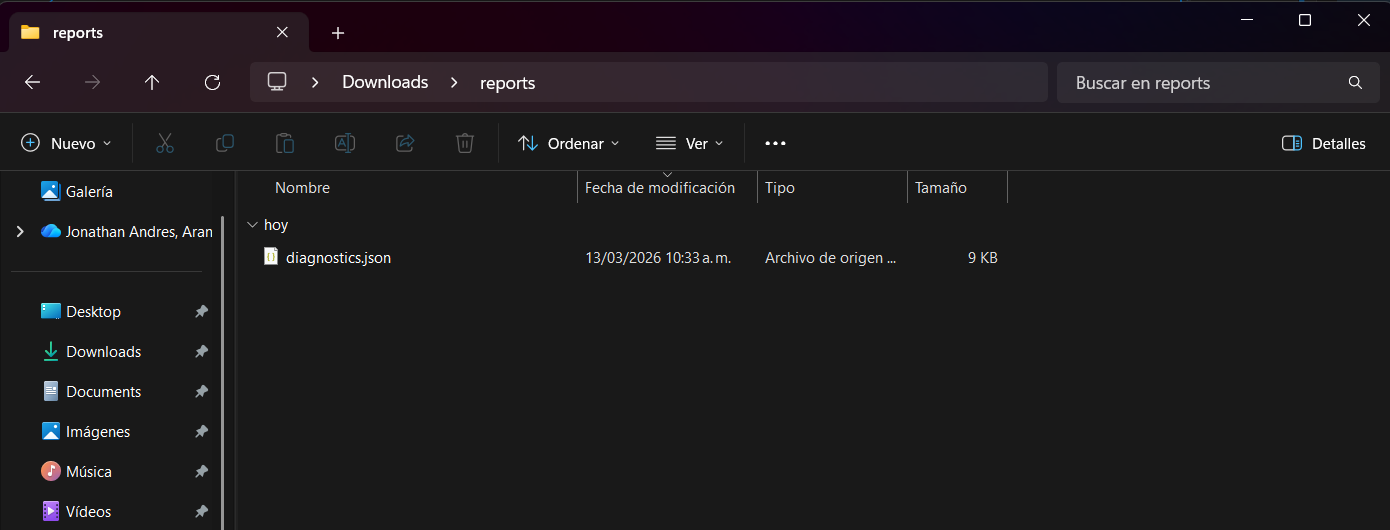
Task: Click the Cut scissors icon
Action: coord(165,143)
